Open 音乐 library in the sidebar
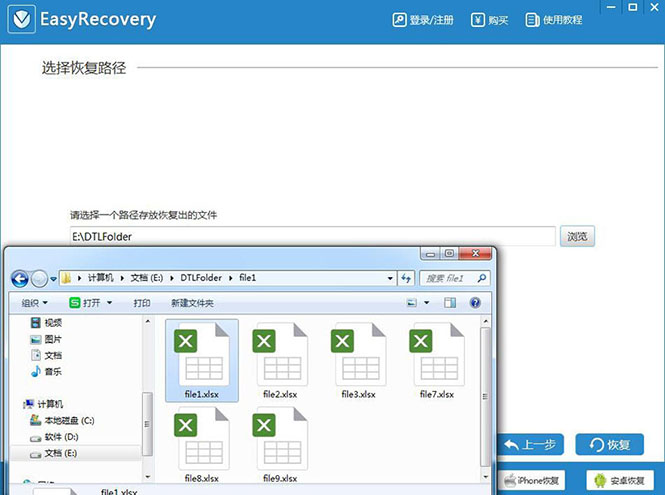 52,371
